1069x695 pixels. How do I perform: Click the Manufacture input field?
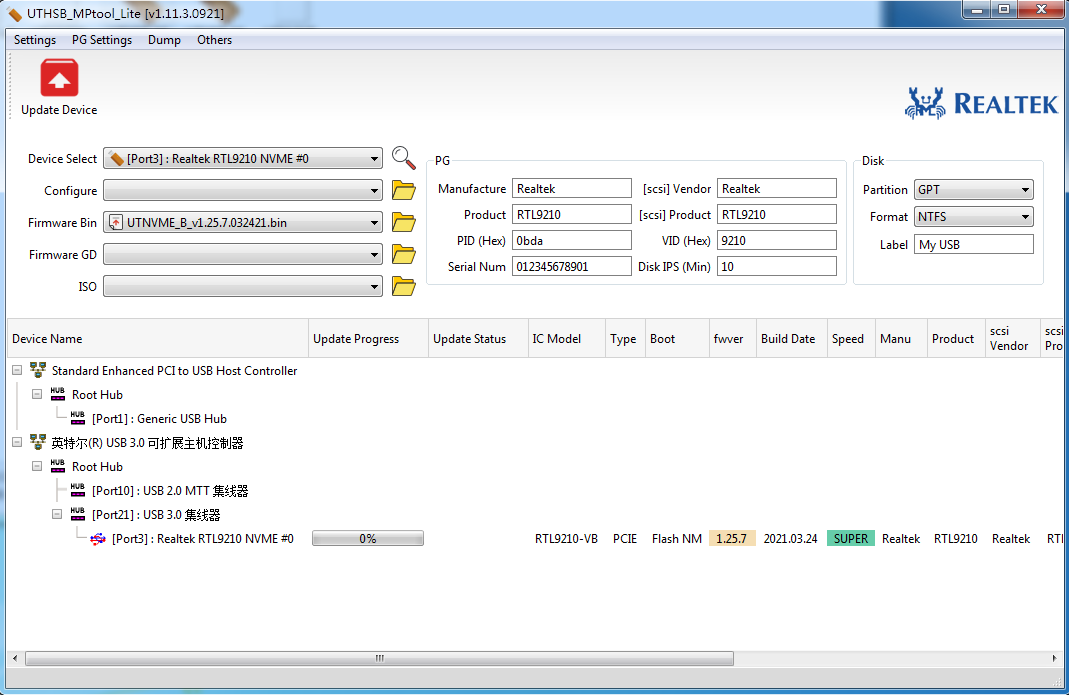click(x=572, y=189)
